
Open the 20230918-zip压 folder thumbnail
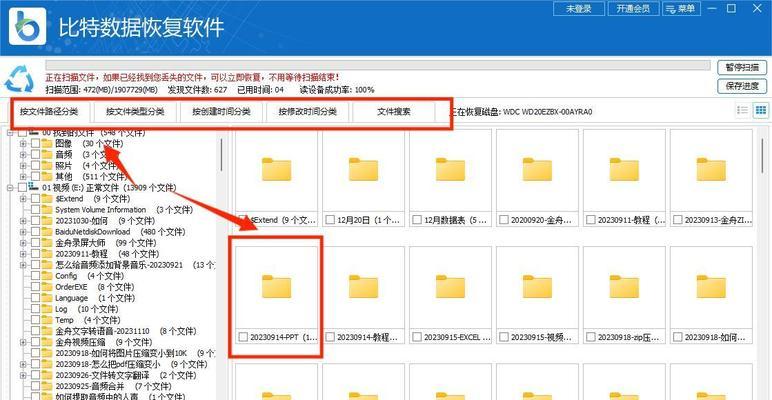[x=624, y=287]
